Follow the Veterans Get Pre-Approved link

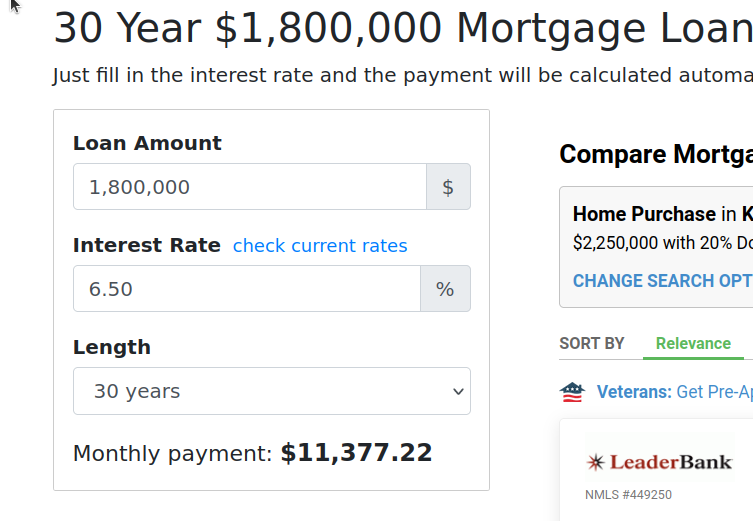674,392
